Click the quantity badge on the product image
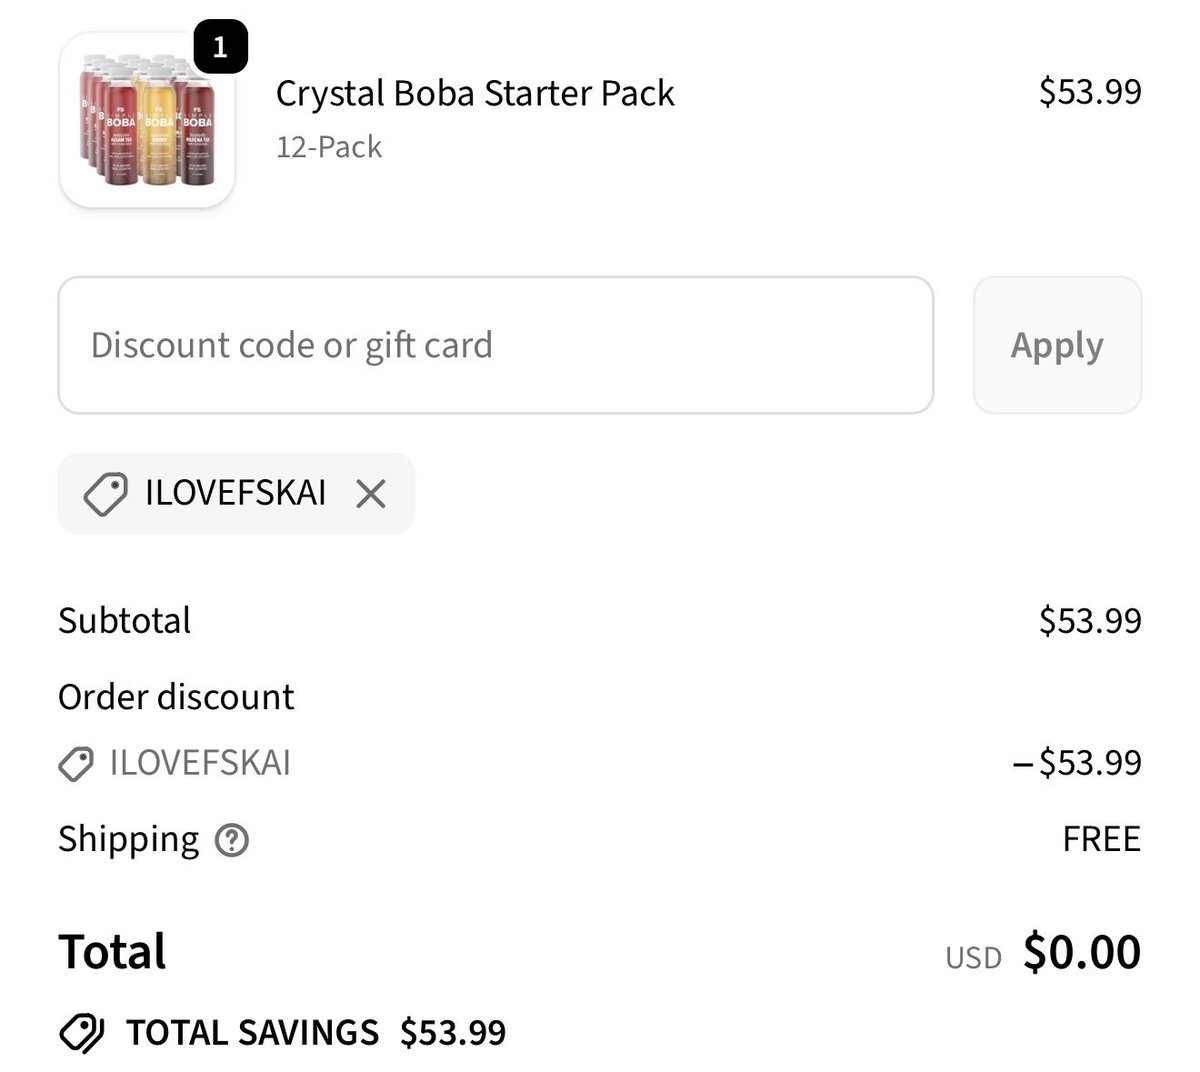 (220, 47)
